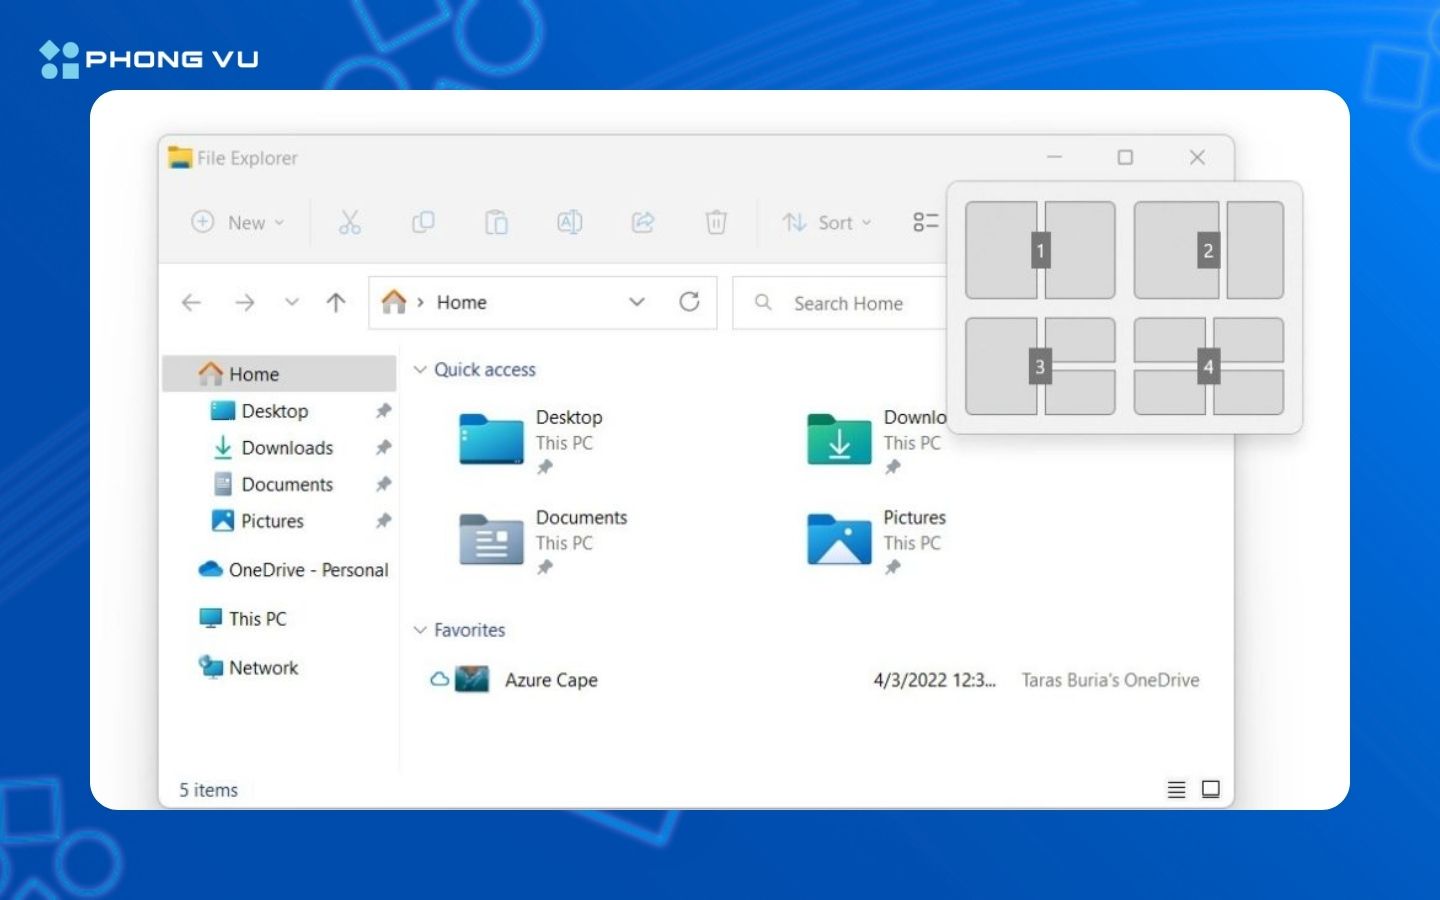Click the Rename icon in toolbar

[569, 222]
